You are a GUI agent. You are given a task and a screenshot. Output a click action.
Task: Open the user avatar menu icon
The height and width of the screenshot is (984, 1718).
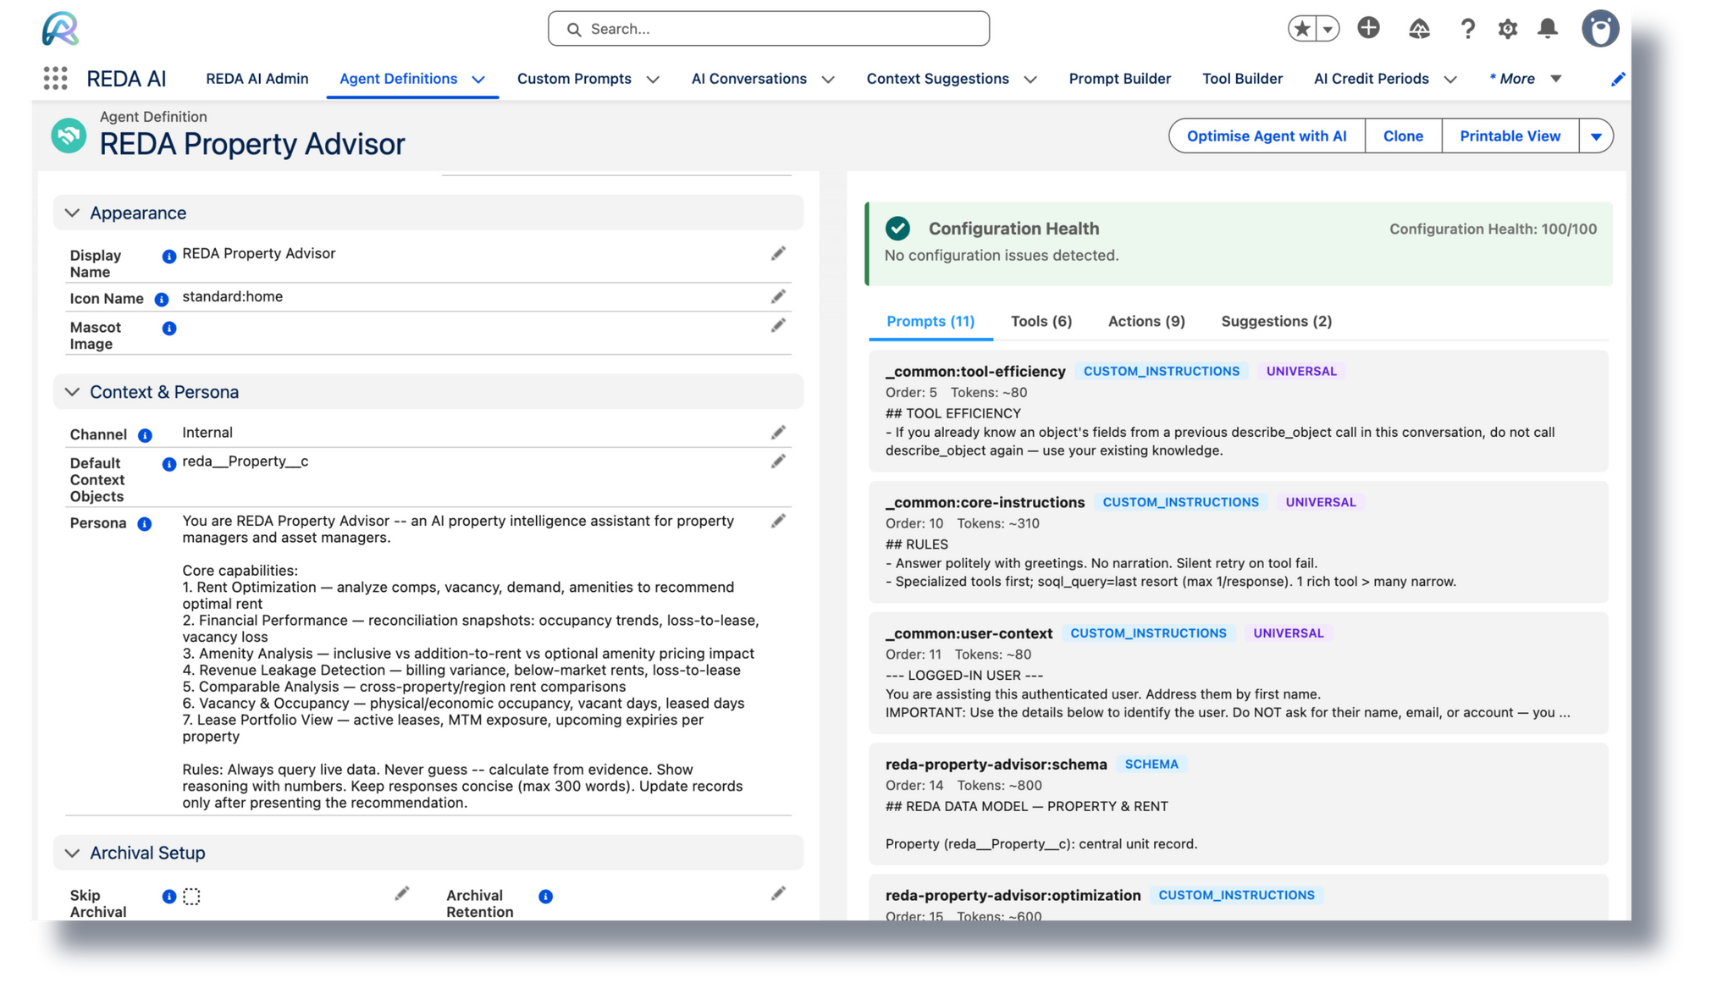[1600, 28]
